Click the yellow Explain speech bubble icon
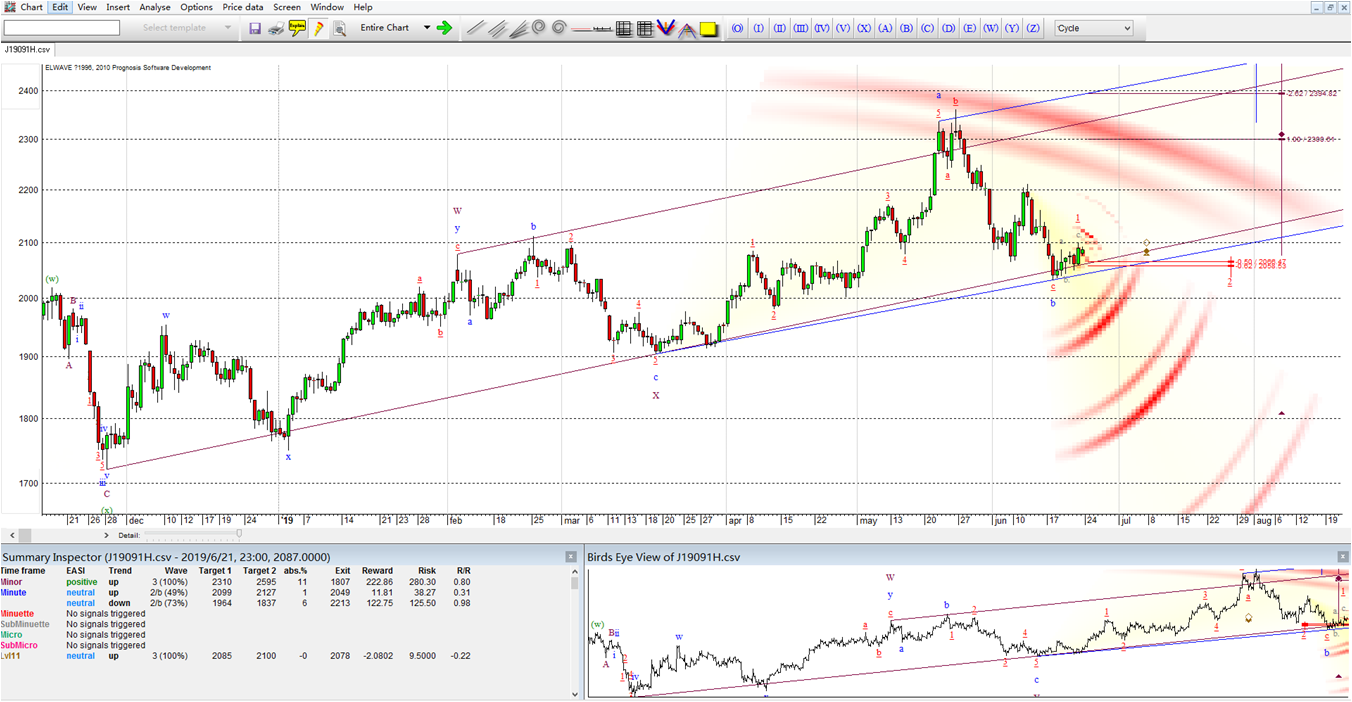The height and width of the screenshot is (702, 1352). point(297,29)
